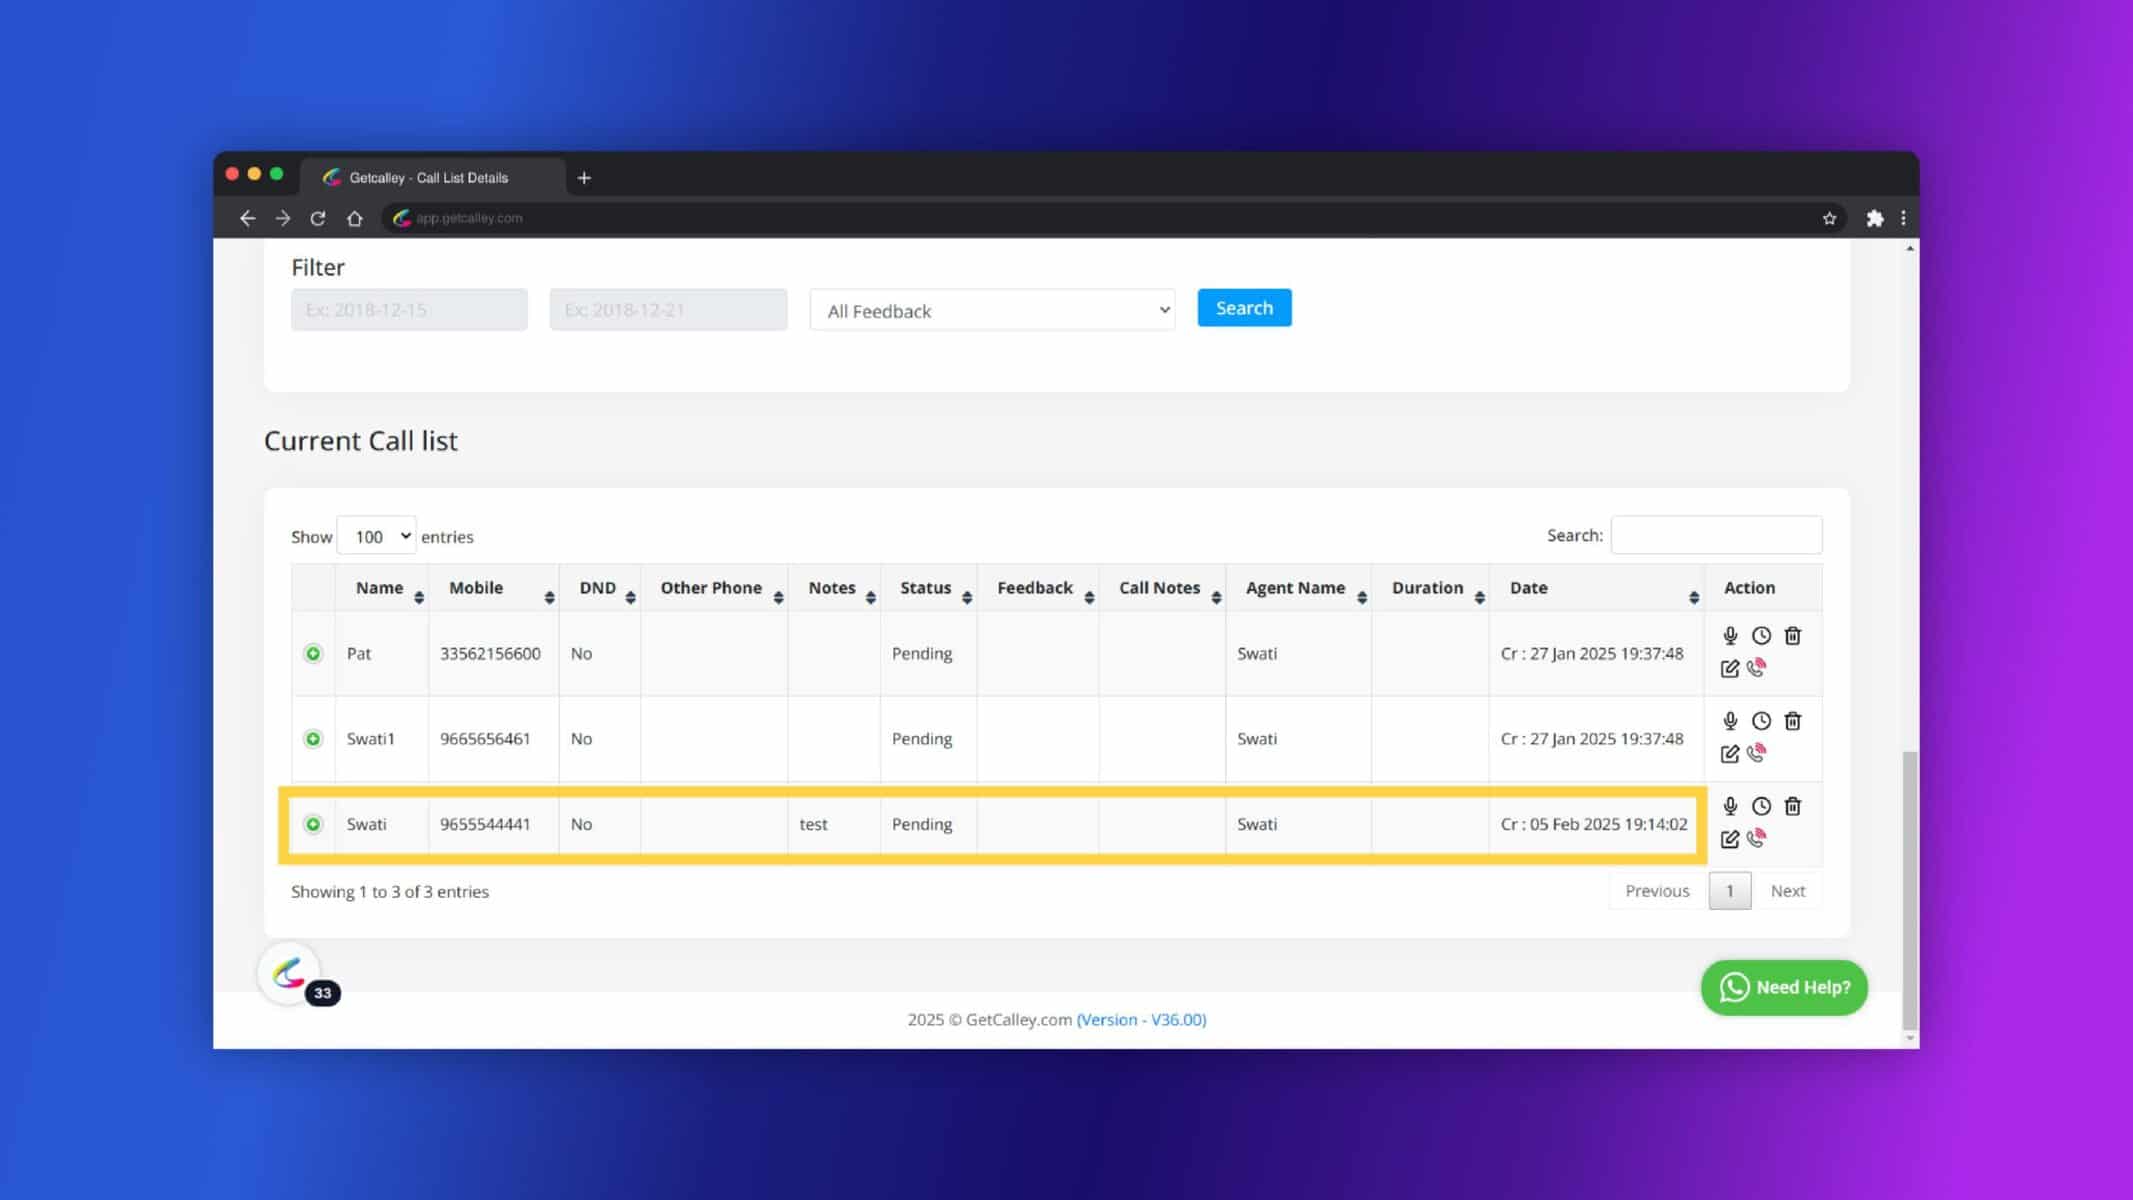
Task: Click the Previous pagination button
Action: click(x=1657, y=889)
